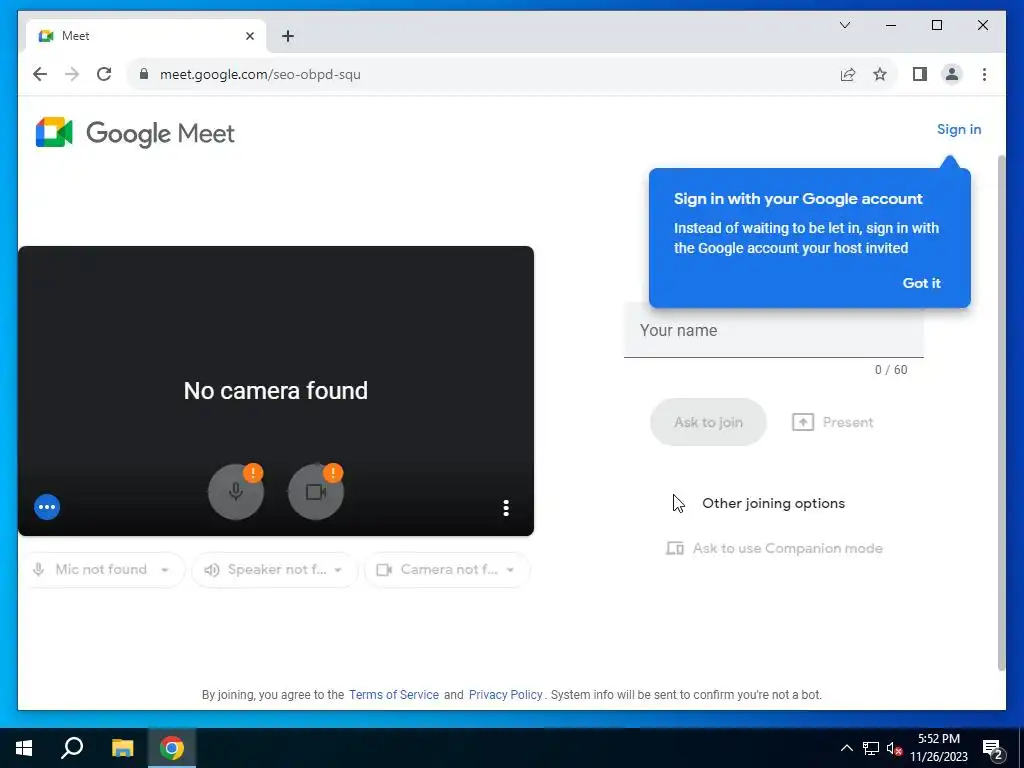Viewport: 1024px width, 768px height.
Task: Expand the Mic not found dropdown
Action: (x=106, y=569)
